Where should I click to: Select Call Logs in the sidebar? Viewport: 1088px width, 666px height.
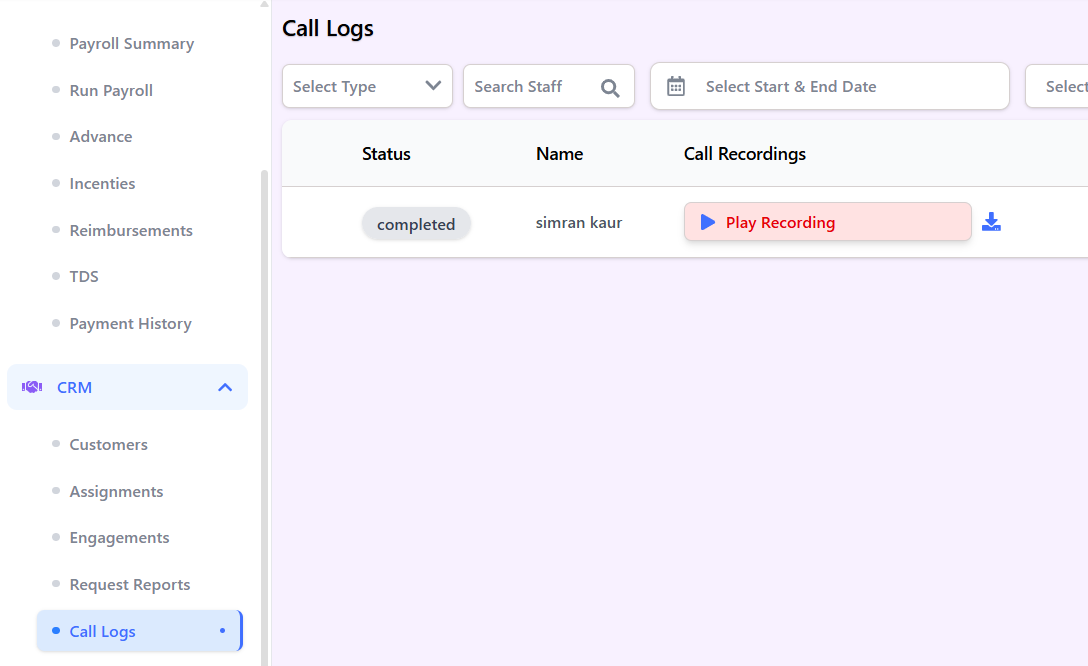pos(101,631)
